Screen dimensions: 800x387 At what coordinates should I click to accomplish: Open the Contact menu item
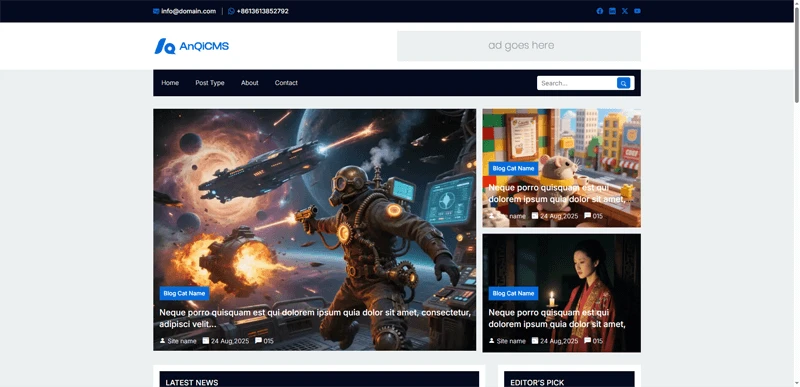click(x=286, y=83)
